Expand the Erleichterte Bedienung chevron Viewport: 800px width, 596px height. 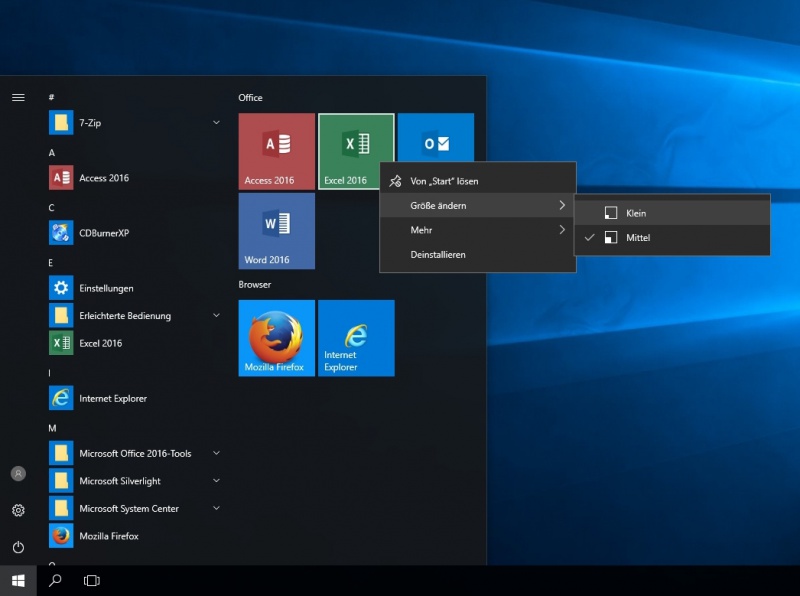216,315
